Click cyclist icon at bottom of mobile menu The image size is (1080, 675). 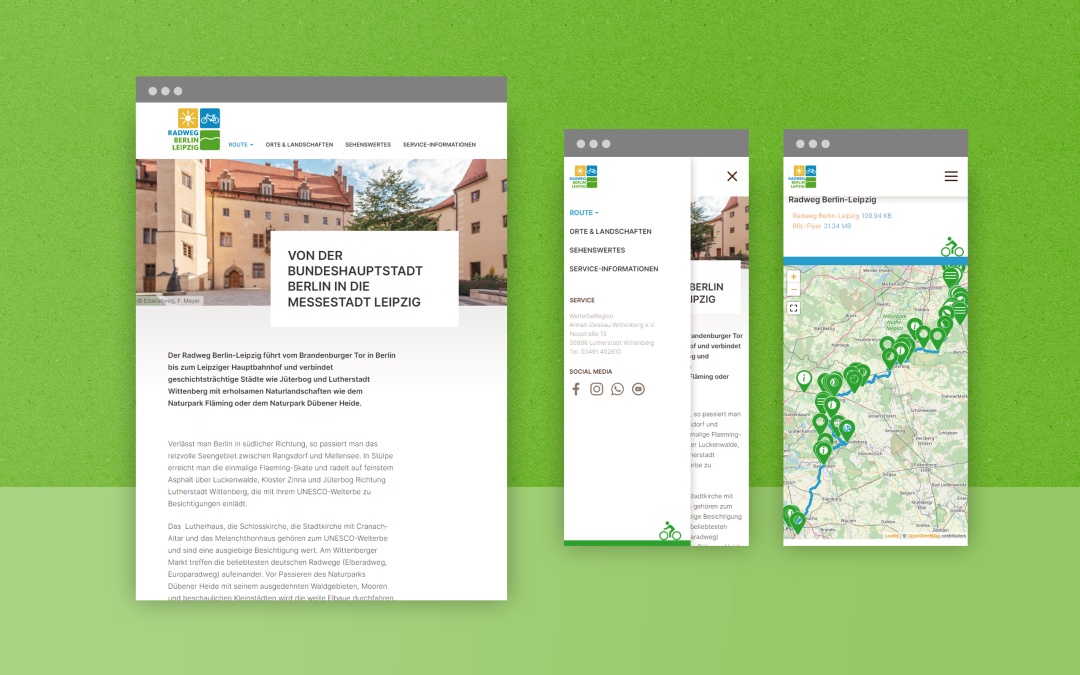(x=669, y=530)
